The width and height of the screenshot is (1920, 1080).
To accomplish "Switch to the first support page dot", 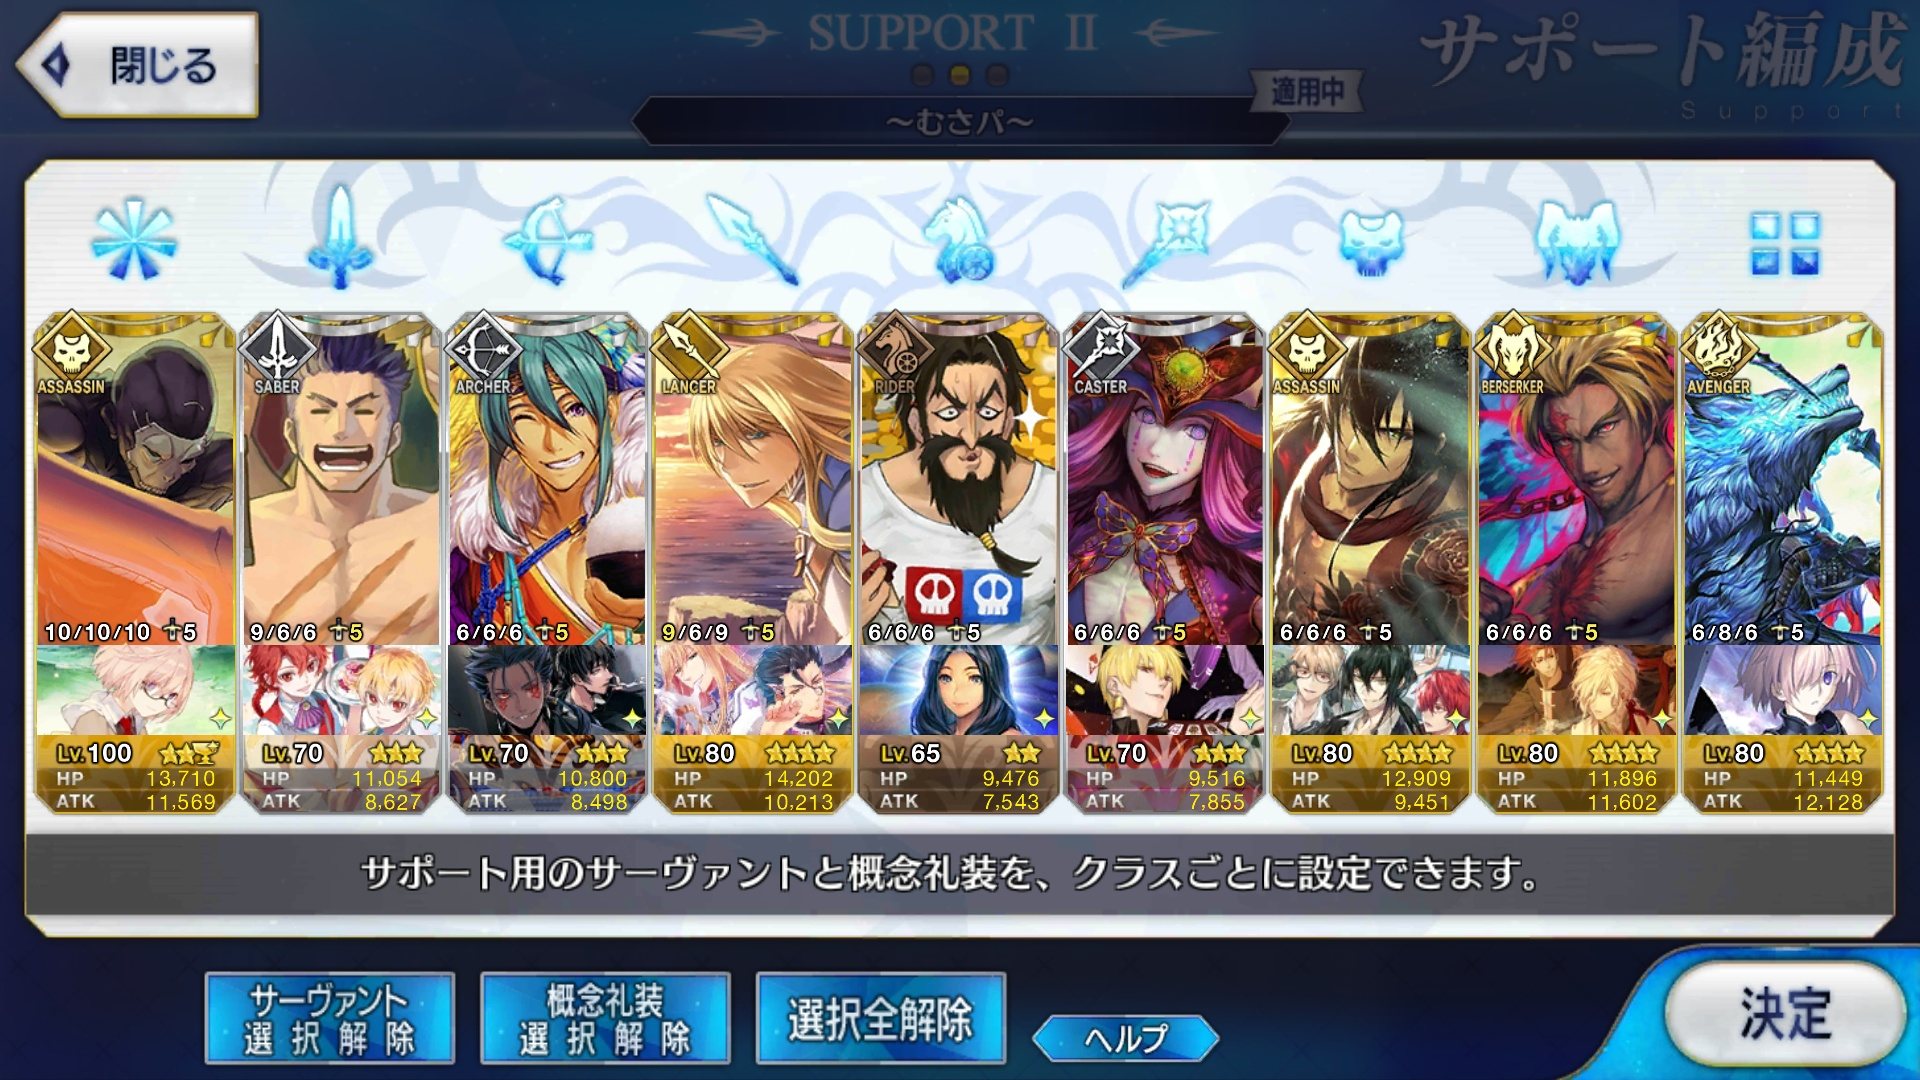I will pyautogui.click(x=923, y=75).
